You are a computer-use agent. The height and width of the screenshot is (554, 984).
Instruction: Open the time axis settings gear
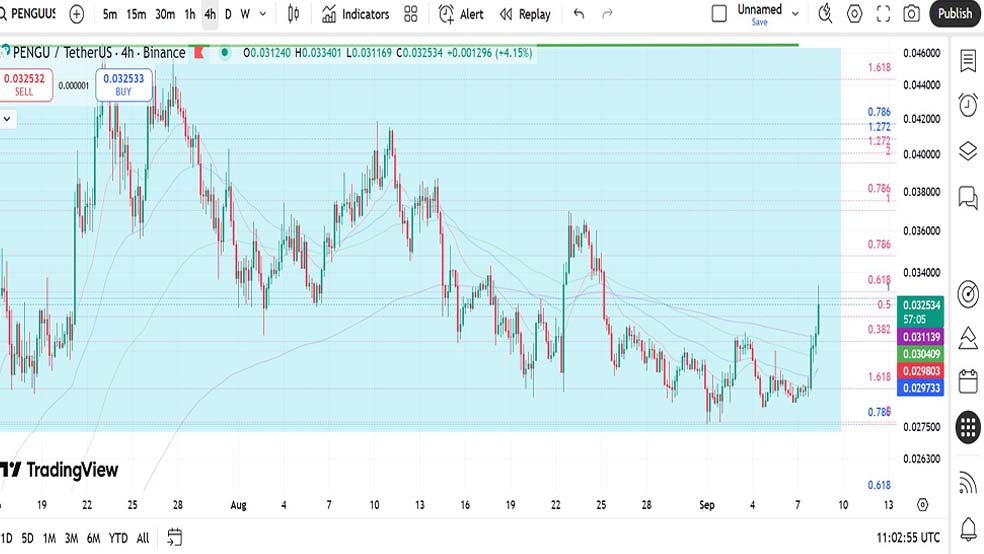[x=922, y=504]
